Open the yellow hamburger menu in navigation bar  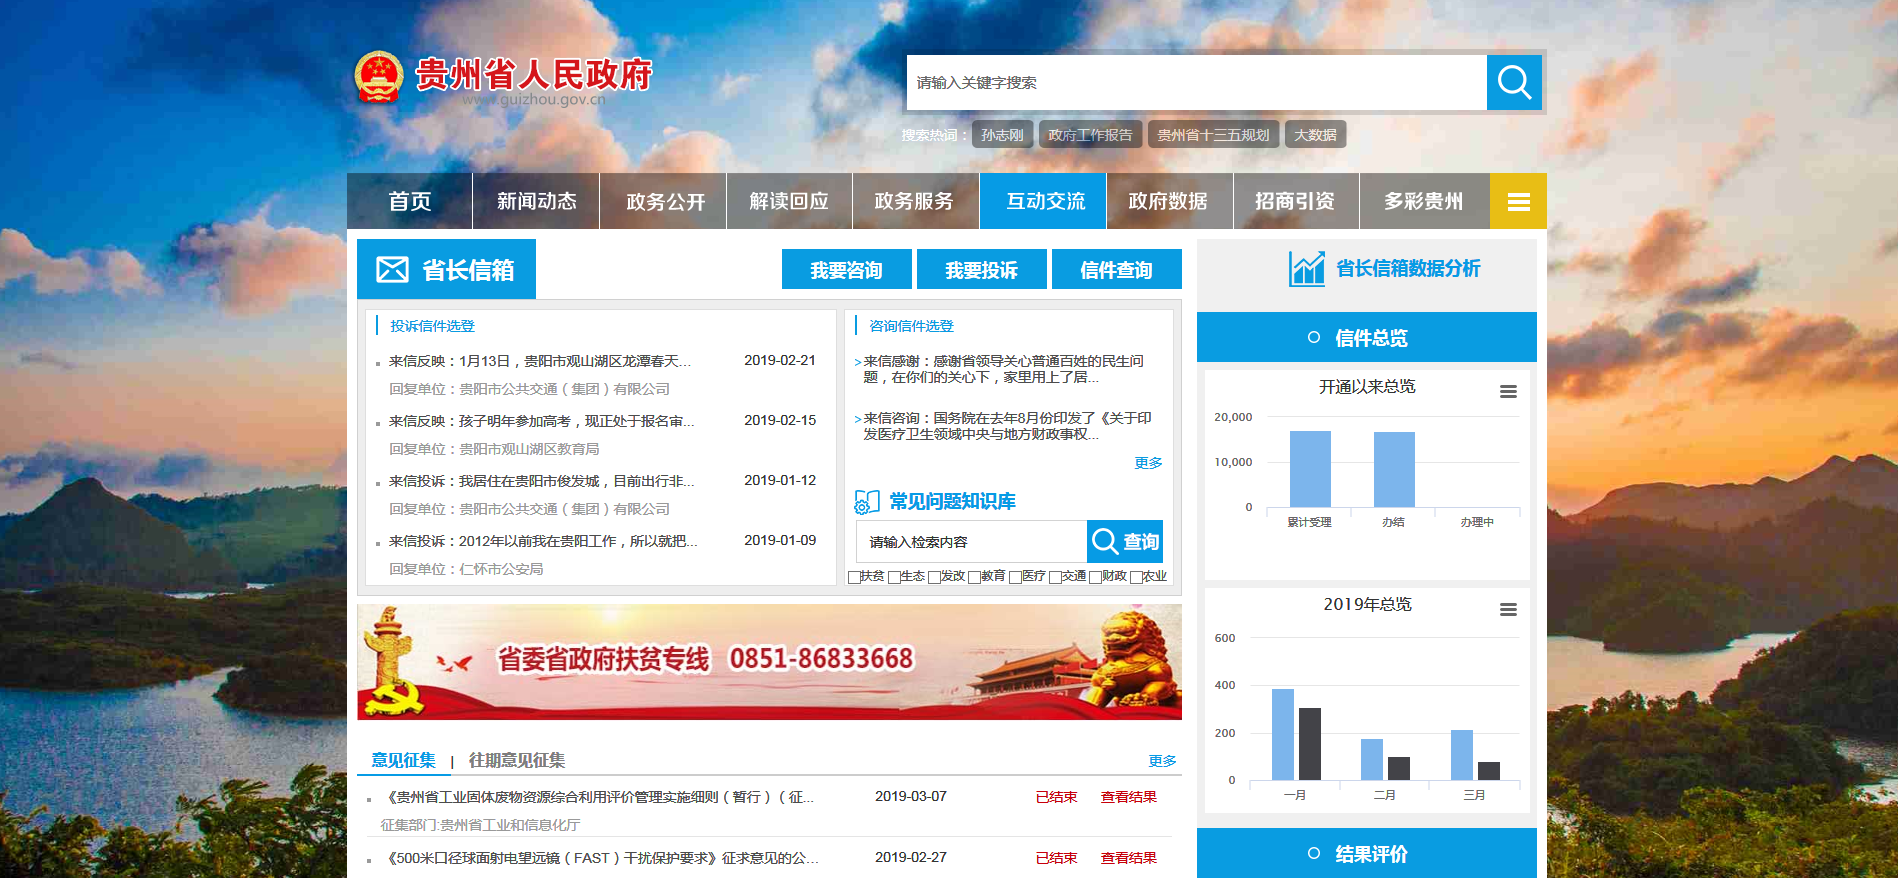[x=1518, y=202]
